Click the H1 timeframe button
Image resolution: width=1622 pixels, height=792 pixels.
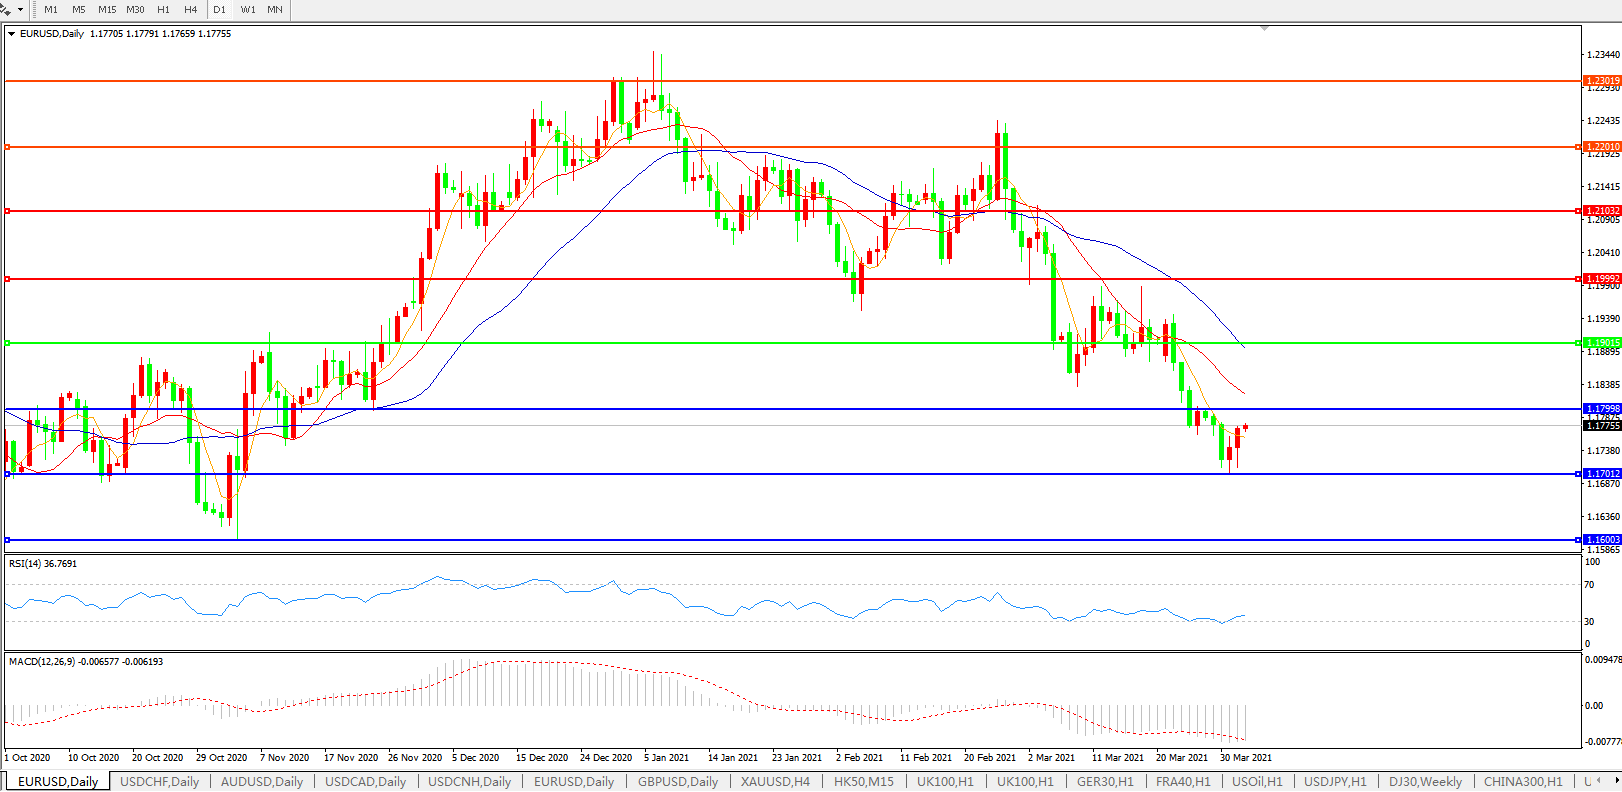coord(164,9)
